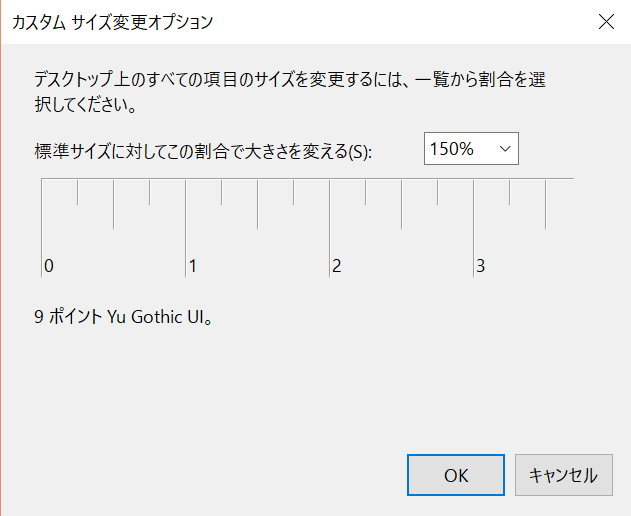Click the half tick between 0 and 1
Image resolution: width=631 pixels, height=516 pixels.
[114, 203]
